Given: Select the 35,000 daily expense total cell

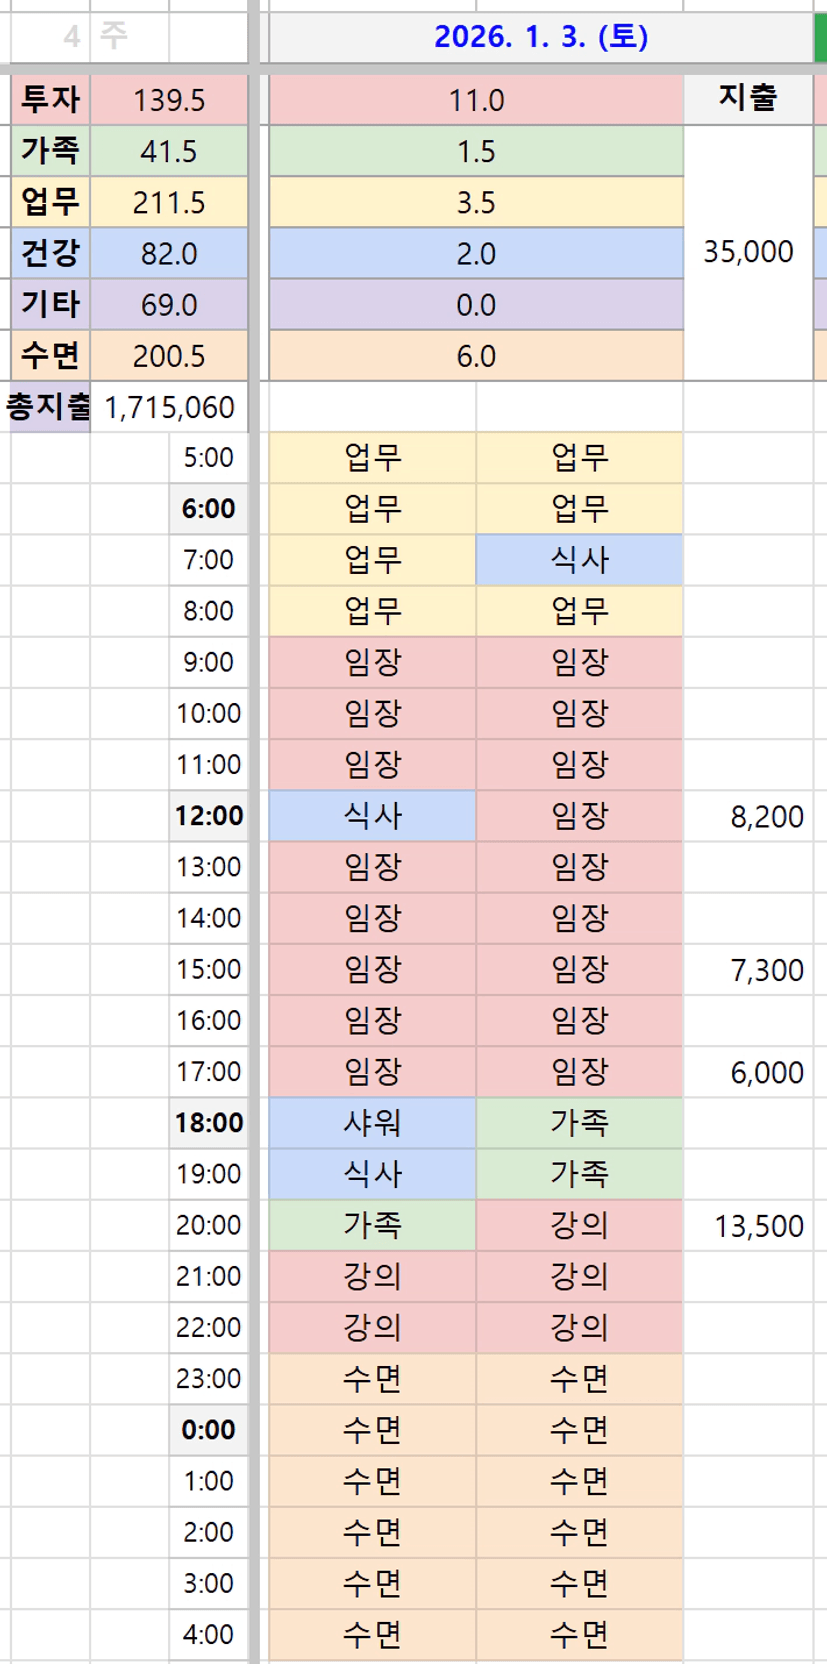Looking at the screenshot, I should pos(747,252).
